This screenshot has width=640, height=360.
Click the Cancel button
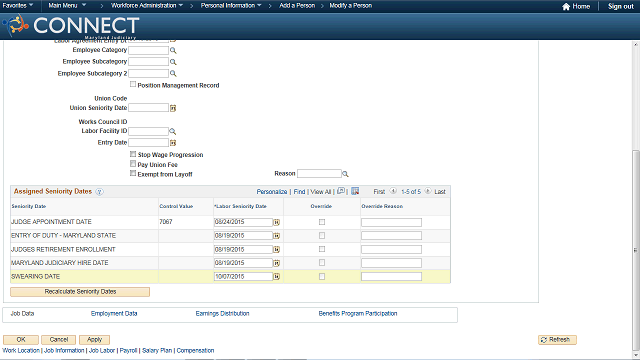[59, 340]
